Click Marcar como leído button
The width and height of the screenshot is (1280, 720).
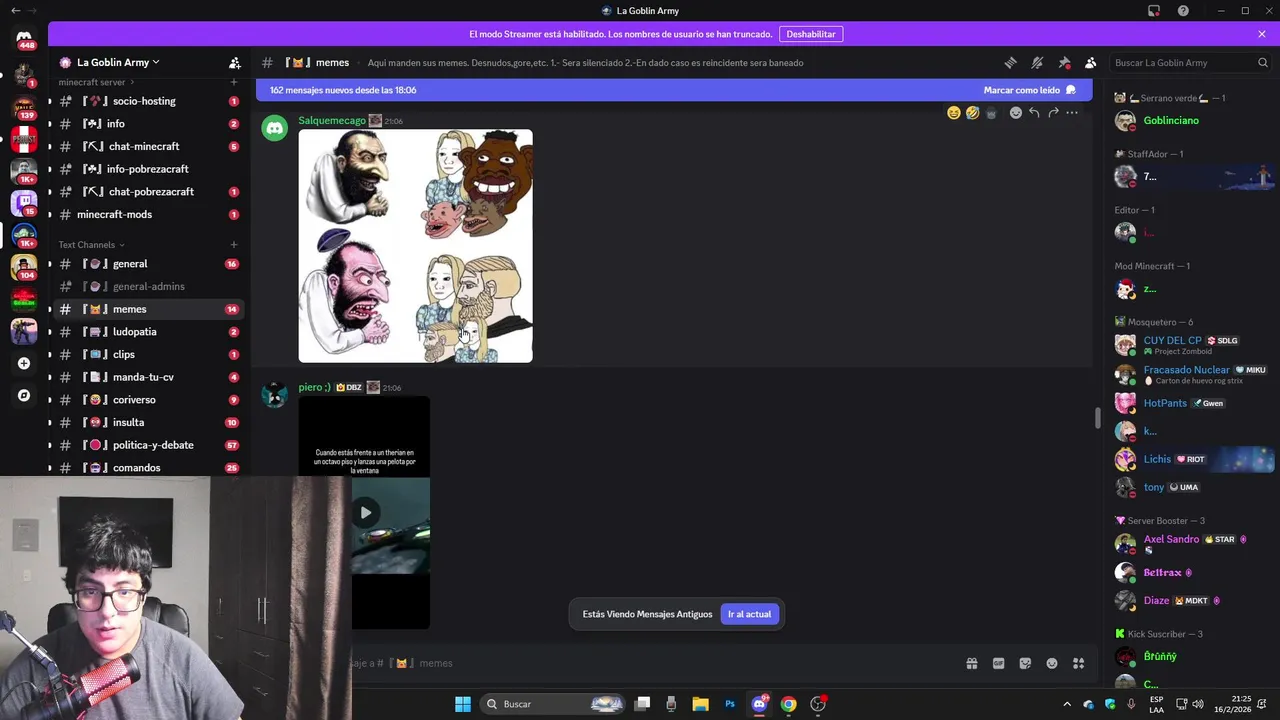[x=1030, y=90]
